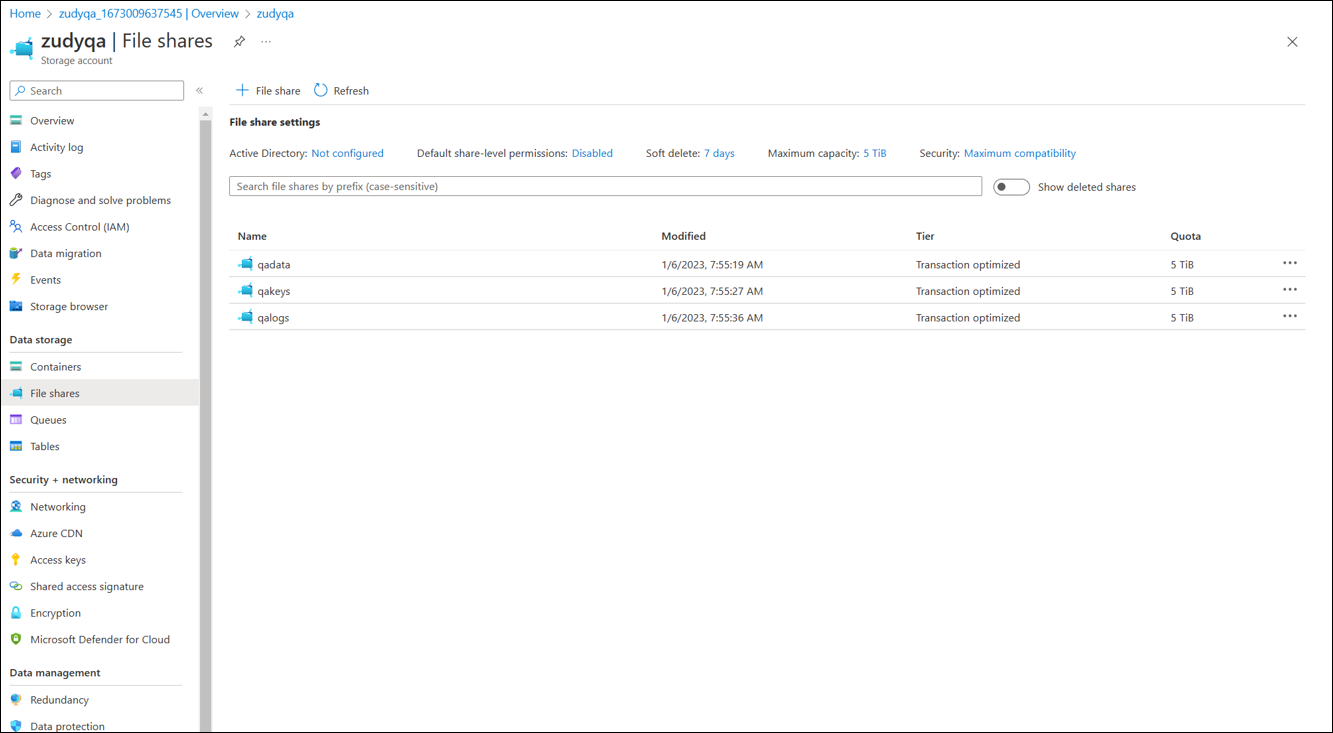
Task: Click share-level permissions Disabled link
Action: (592, 154)
